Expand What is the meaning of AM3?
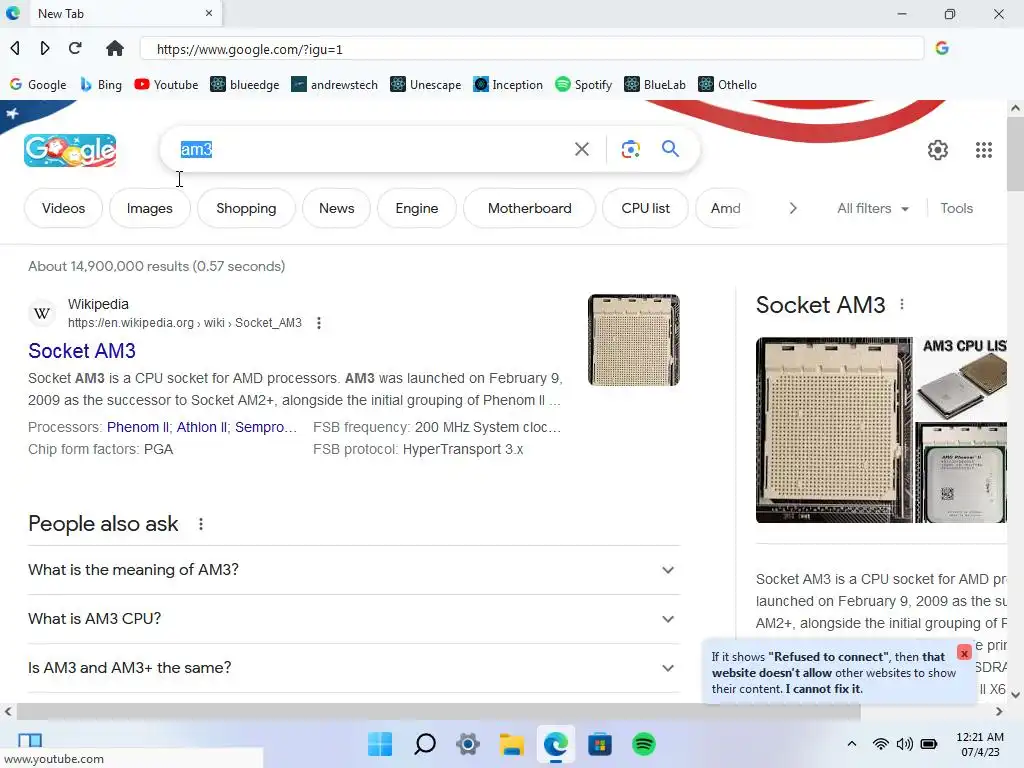This screenshot has height=768, width=1024. [x=354, y=570]
